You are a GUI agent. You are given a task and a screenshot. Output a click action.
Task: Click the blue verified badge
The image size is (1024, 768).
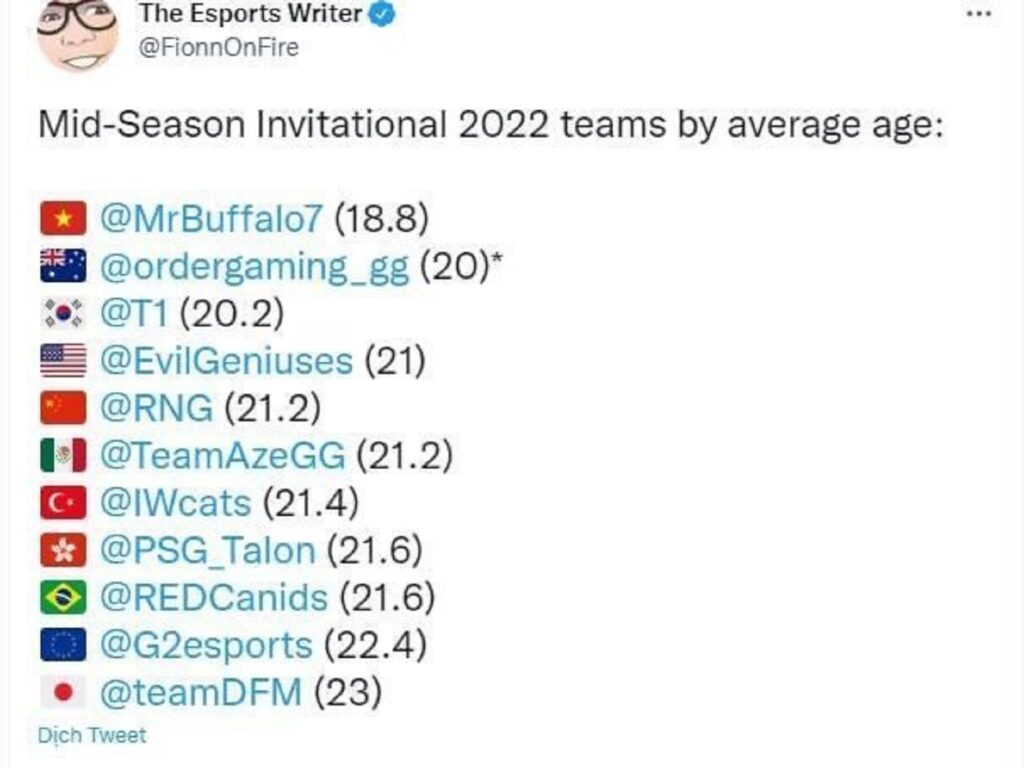385,14
